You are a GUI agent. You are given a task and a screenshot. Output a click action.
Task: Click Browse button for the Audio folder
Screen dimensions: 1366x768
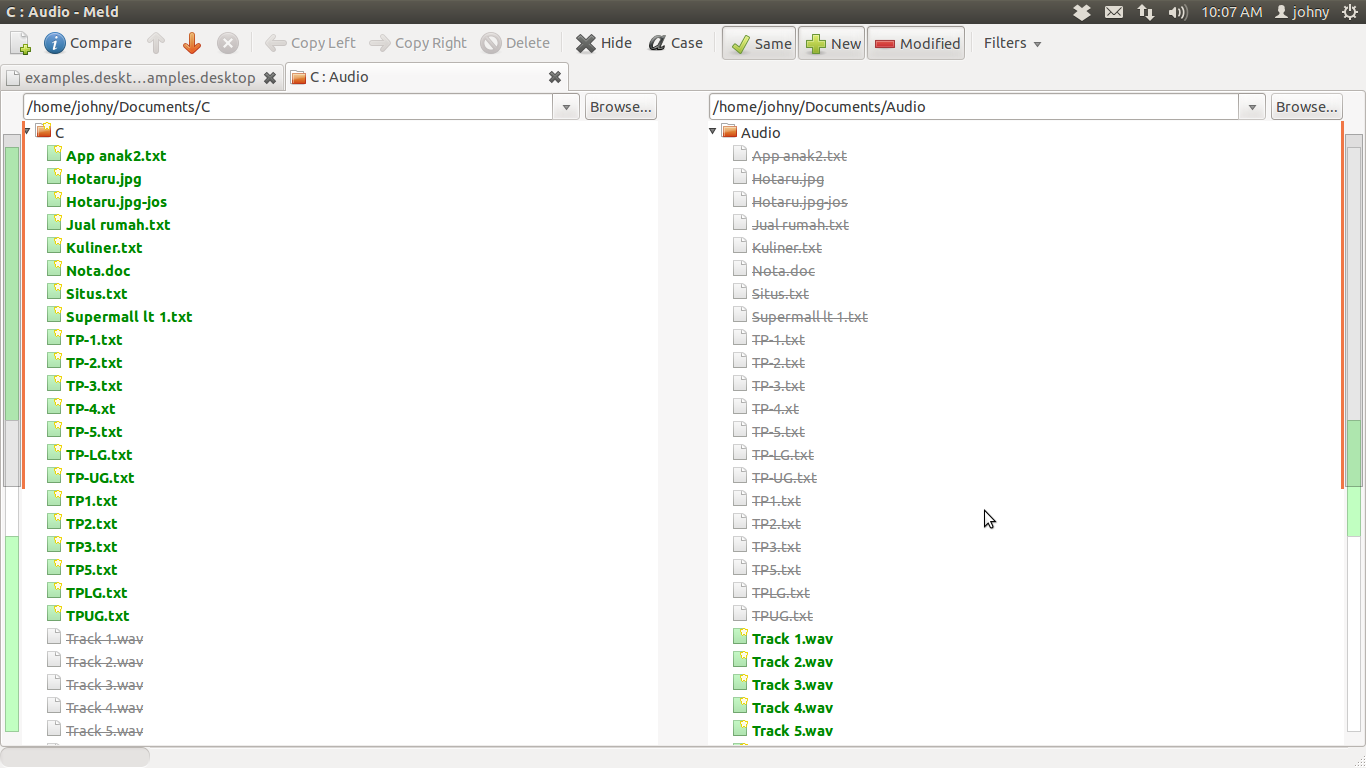1306,107
